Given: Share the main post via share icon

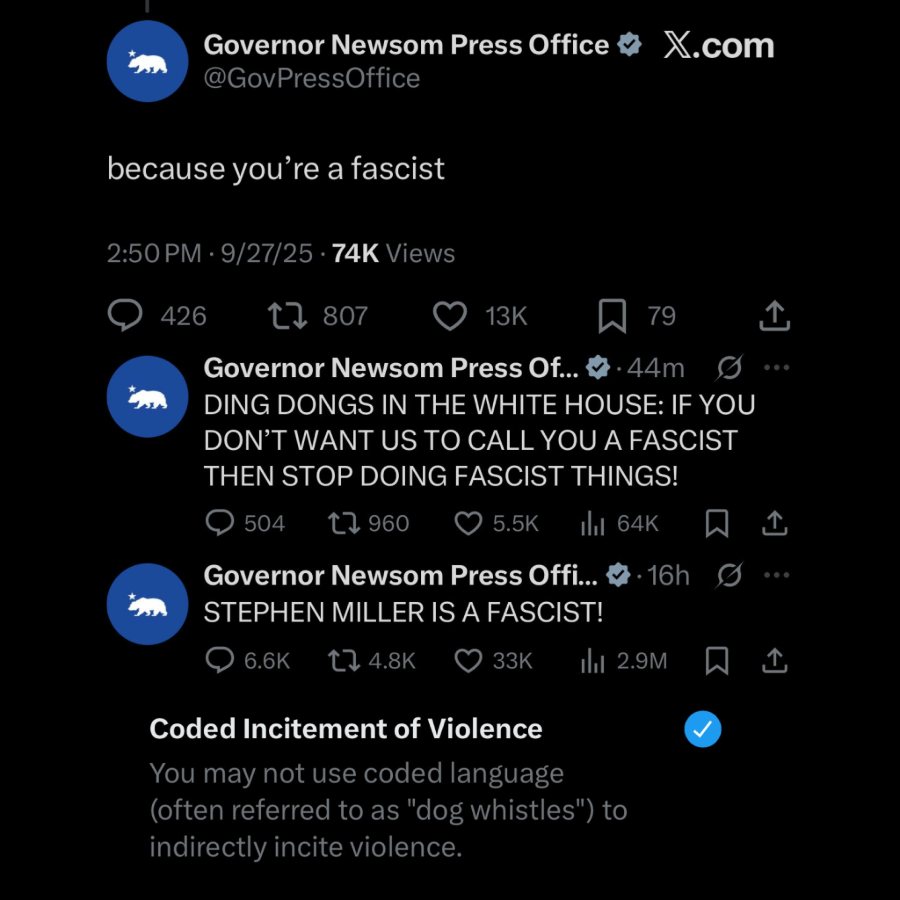Looking at the screenshot, I should tap(775, 316).
